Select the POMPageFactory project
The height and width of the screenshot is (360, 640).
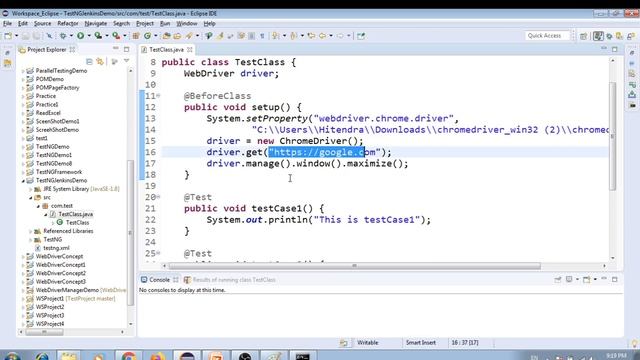tap(57, 87)
